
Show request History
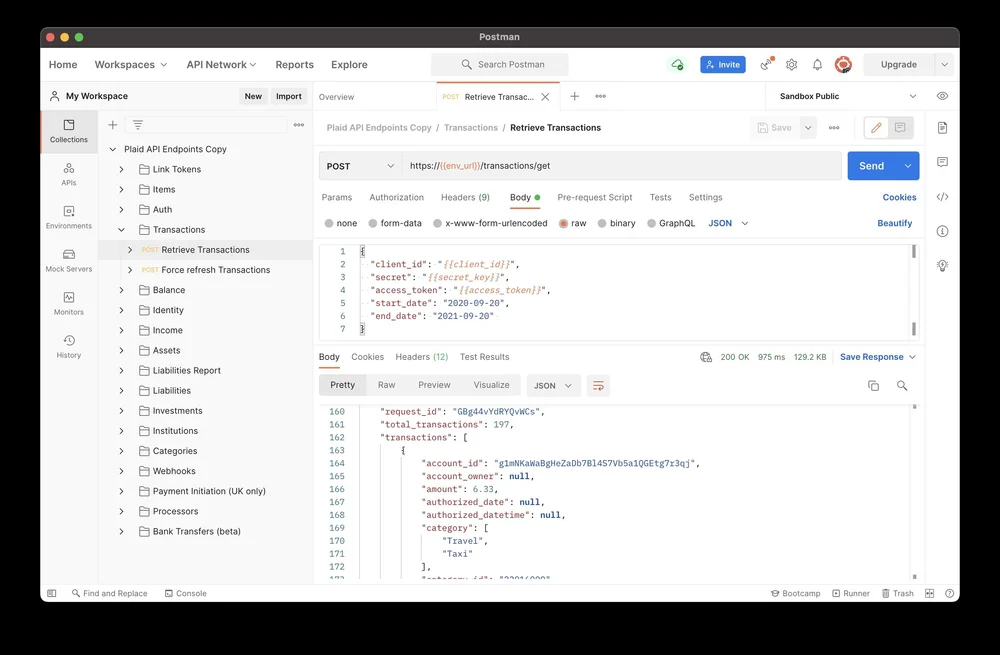[68, 345]
